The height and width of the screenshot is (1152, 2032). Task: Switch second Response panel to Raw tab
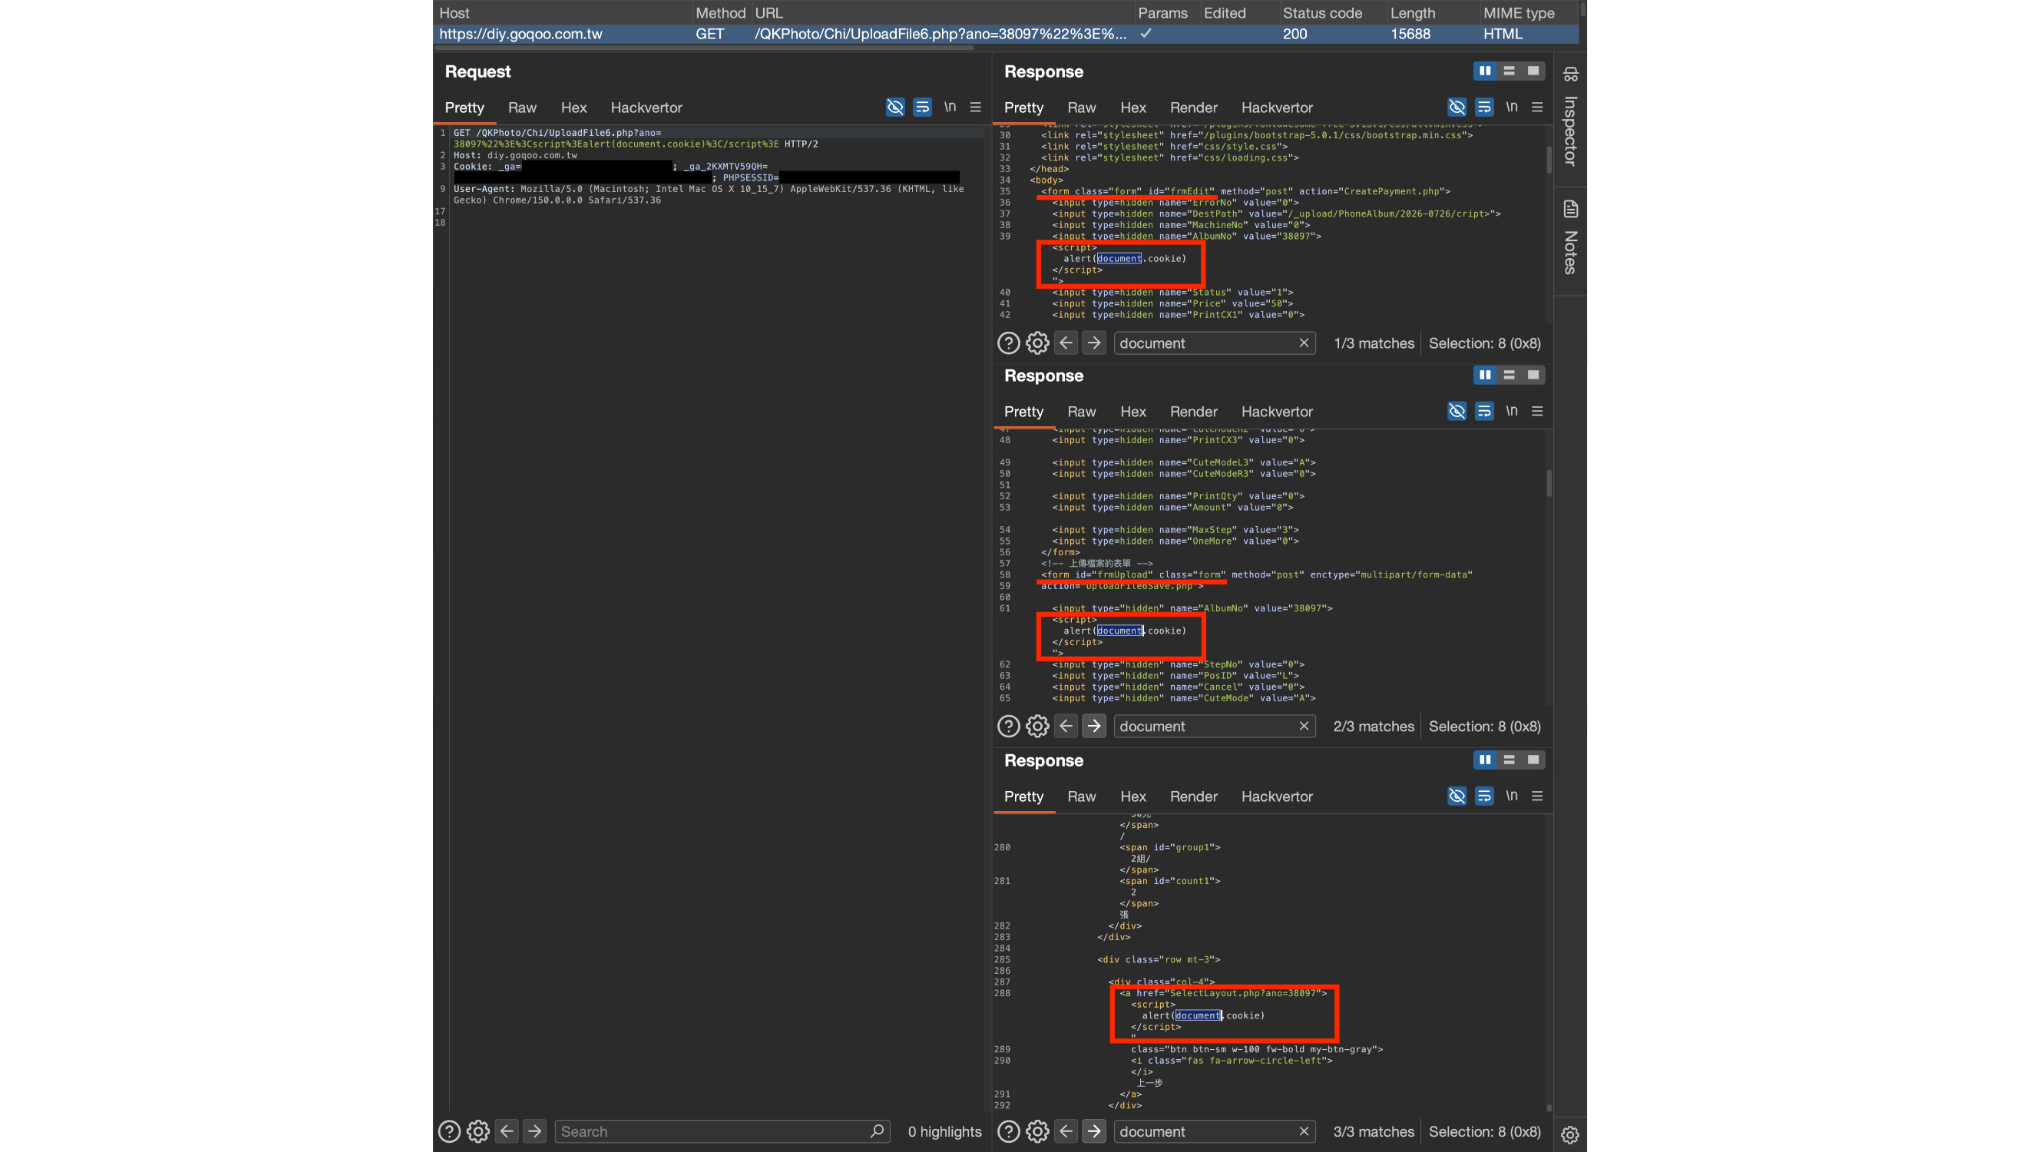coord(1082,411)
